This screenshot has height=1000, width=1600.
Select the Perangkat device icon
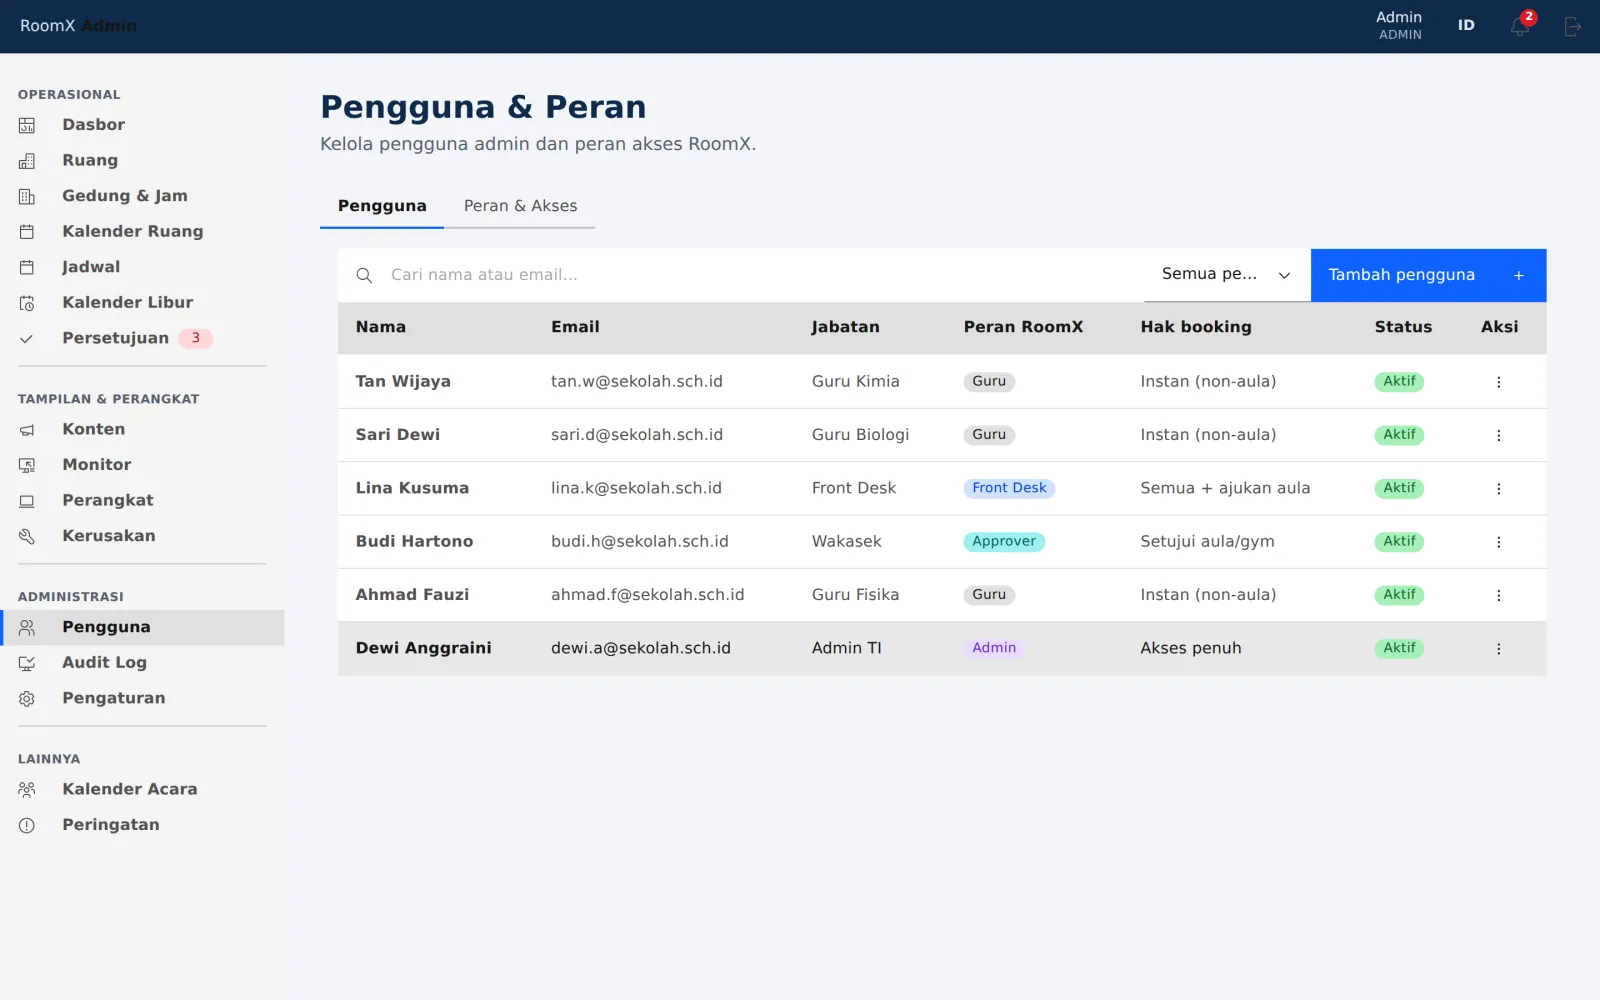[x=27, y=501]
